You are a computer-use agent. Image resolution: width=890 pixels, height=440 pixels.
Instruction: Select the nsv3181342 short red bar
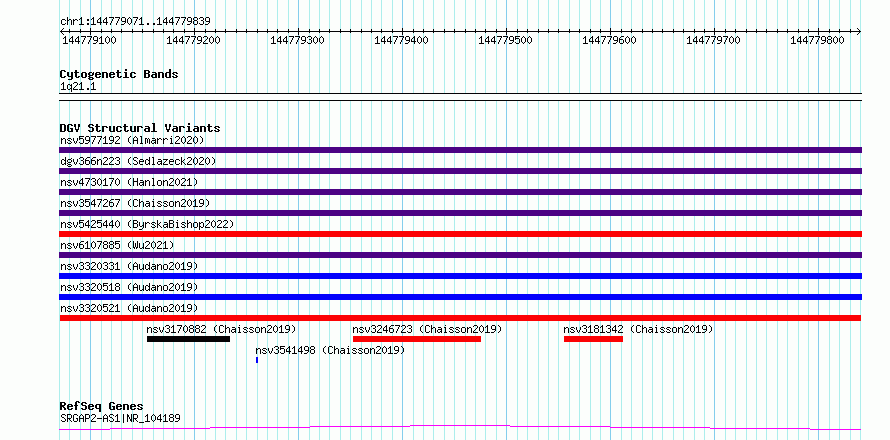pos(593,339)
